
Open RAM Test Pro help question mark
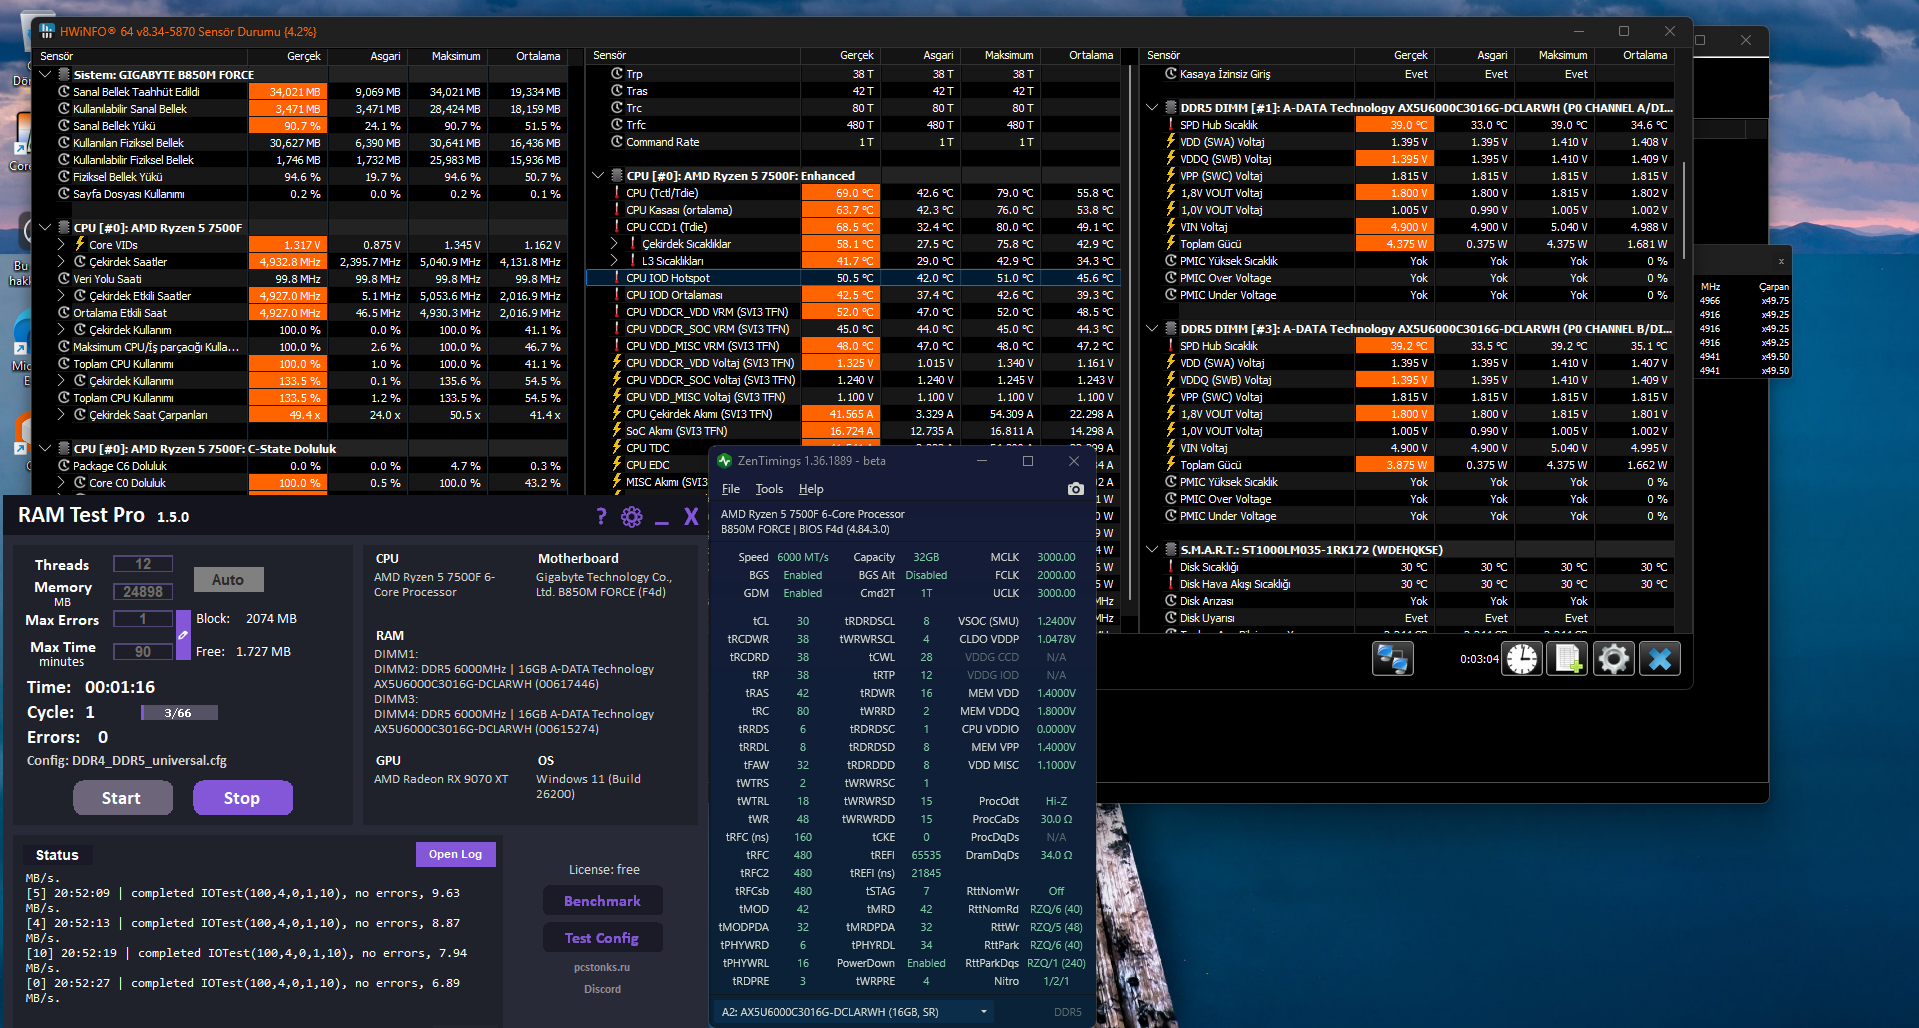(601, 516)
